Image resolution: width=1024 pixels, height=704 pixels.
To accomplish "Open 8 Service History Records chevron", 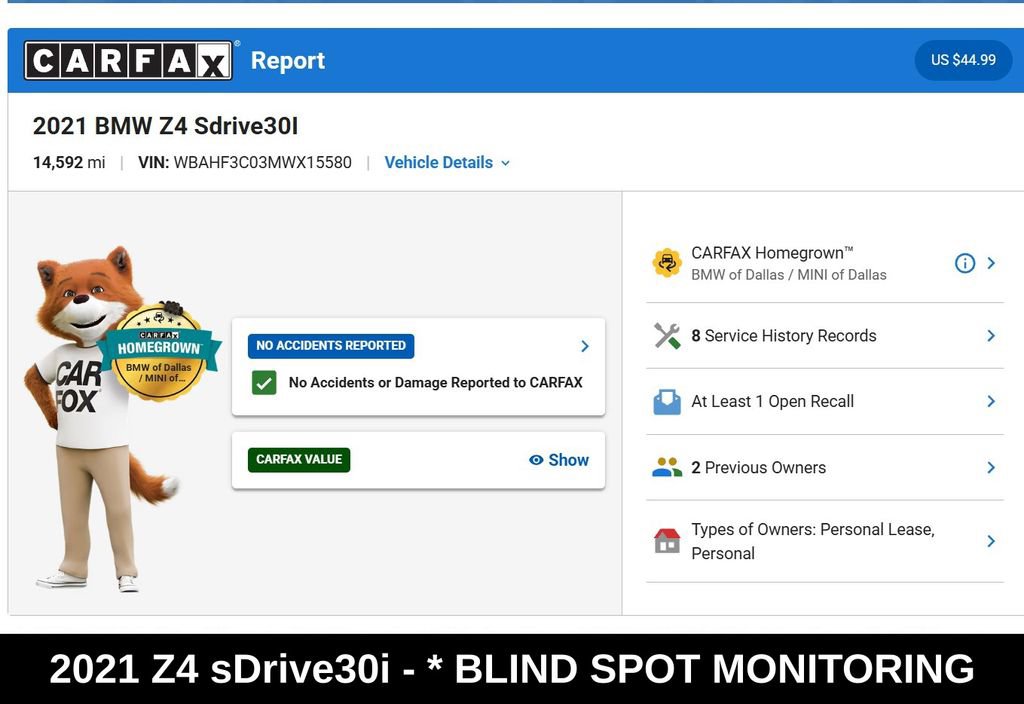I will click(x=991, y=336).
